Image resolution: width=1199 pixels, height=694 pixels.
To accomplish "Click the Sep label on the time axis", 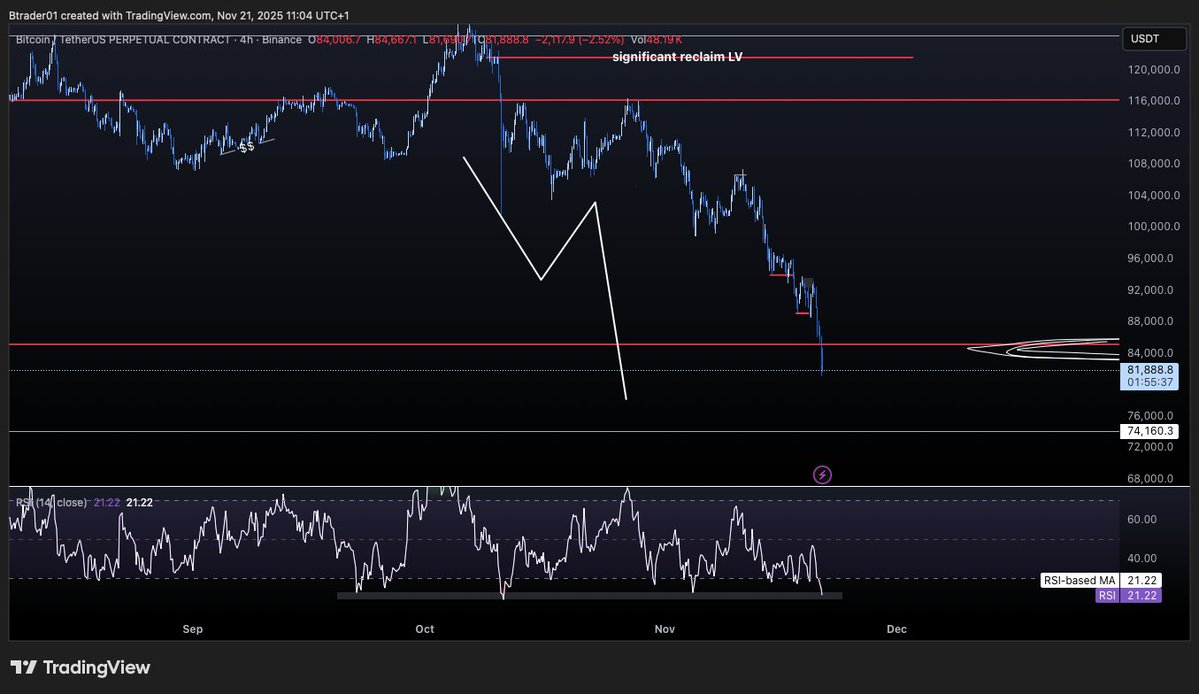I will (x=192, y=629).
